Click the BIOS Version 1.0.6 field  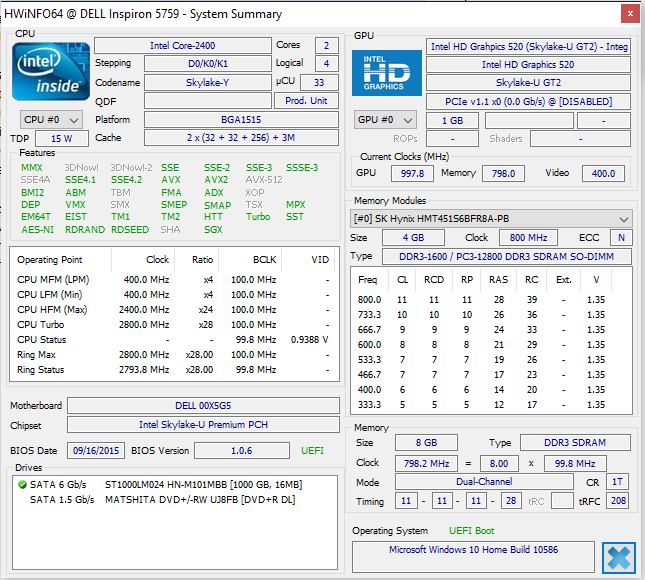[x=242, y=451]
